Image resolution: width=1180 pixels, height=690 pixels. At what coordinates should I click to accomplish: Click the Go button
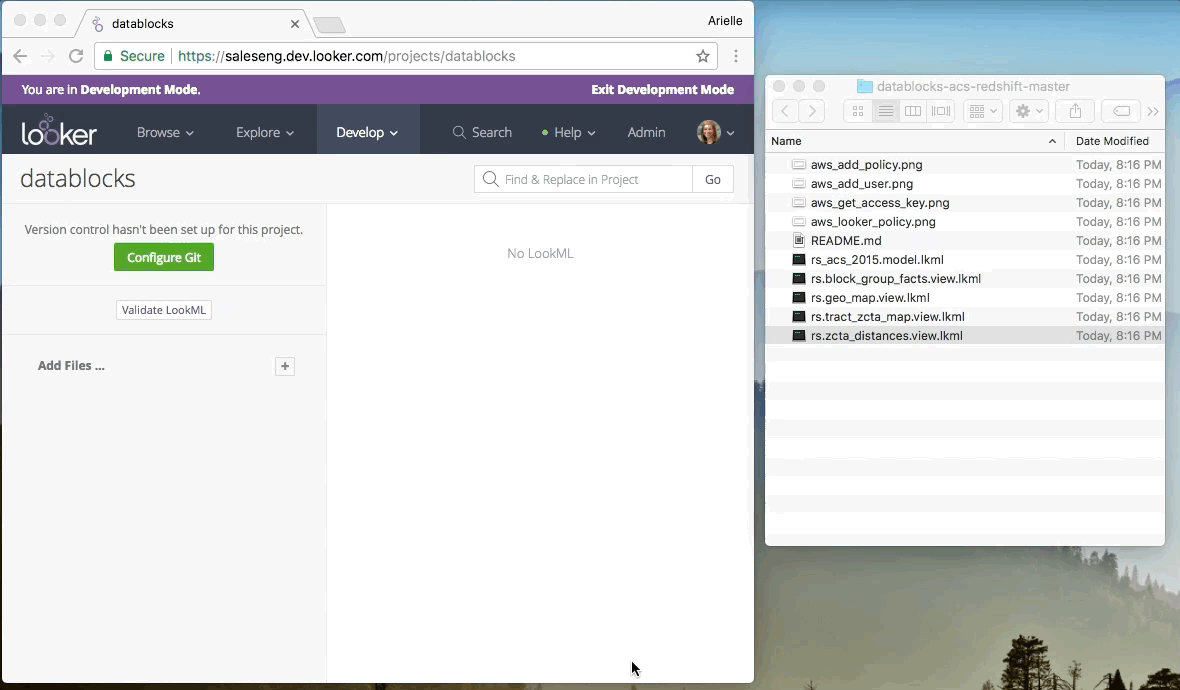(x=713, y=179)
